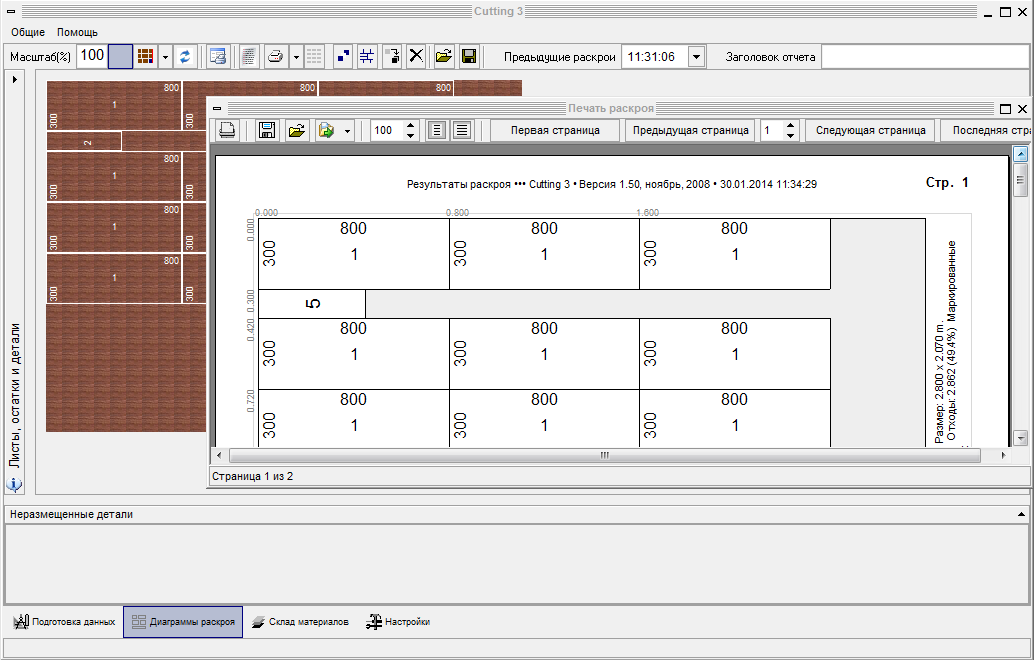Maximize the Печать раскроя window
The width and height of the screenshot is (1034, 660).
[1006, 108]
